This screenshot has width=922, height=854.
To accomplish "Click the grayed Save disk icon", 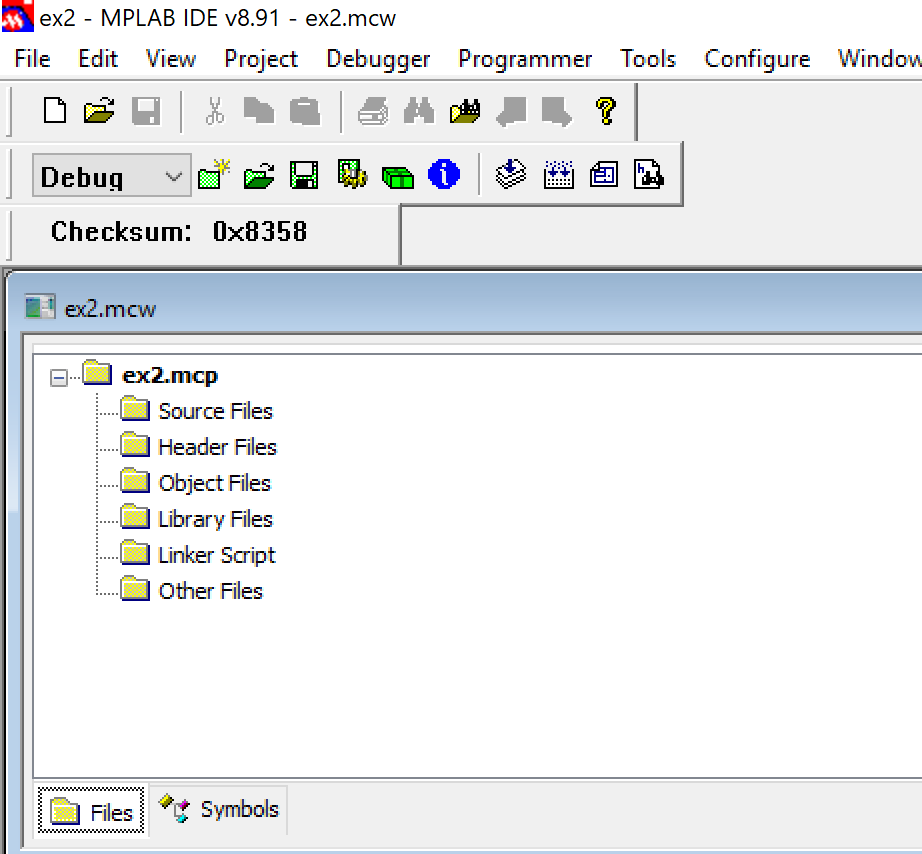I will coord(146,111).
